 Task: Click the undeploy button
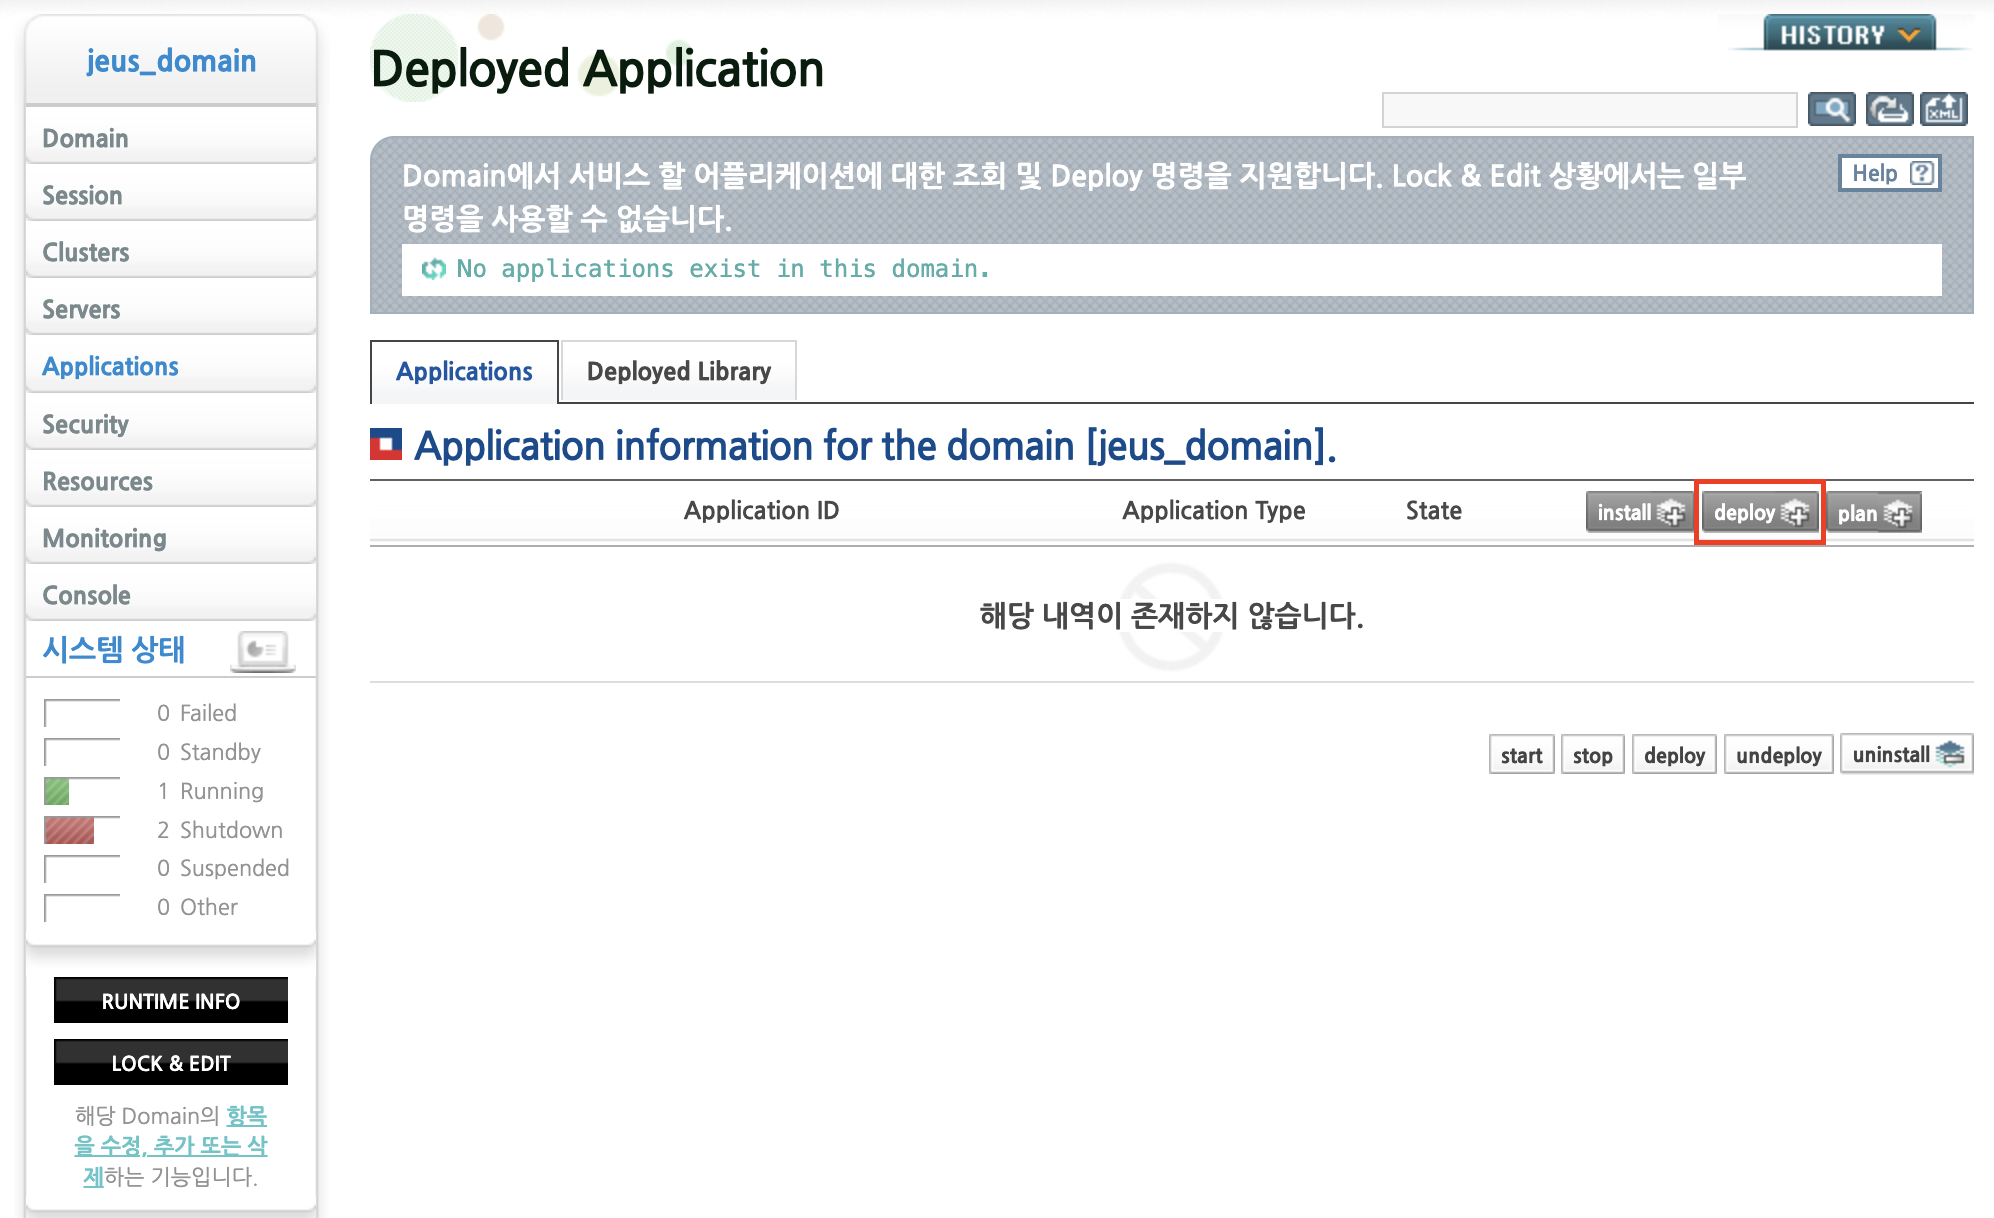1778,755
